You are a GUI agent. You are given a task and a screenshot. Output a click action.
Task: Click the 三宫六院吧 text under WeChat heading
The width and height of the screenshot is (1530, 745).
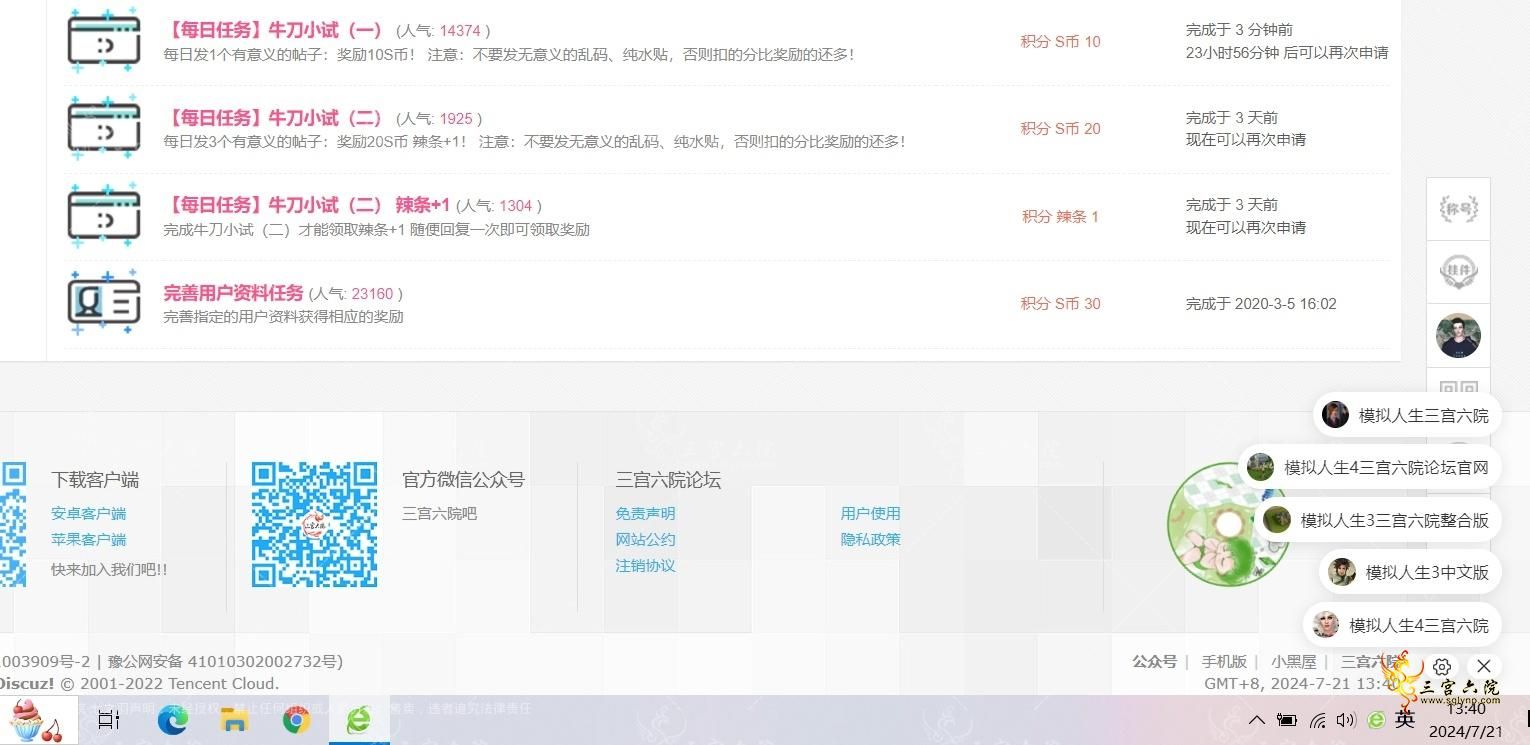pyautogui.click(x=439, y=513)
